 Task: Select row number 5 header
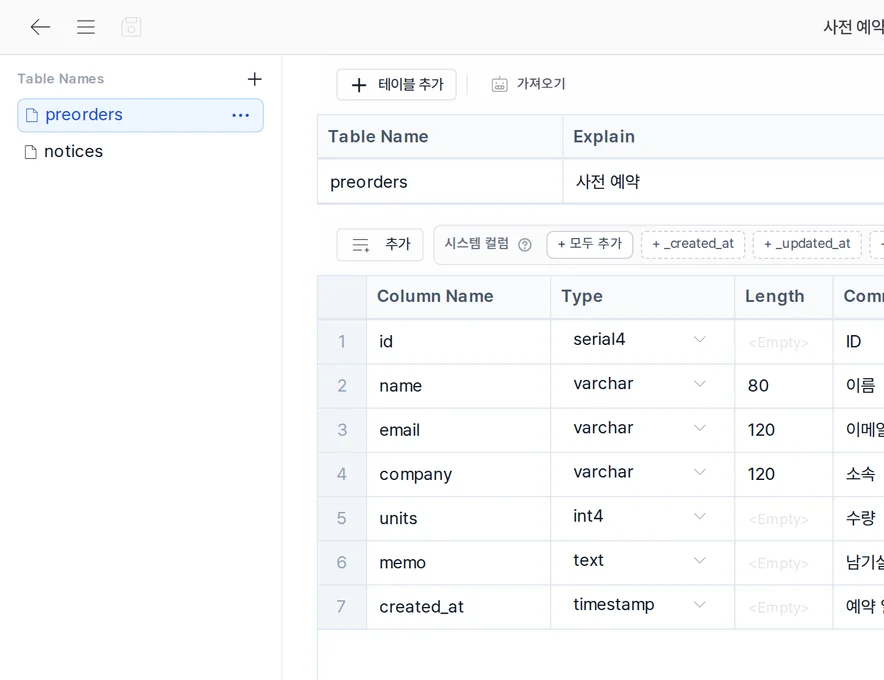(342, 518)
